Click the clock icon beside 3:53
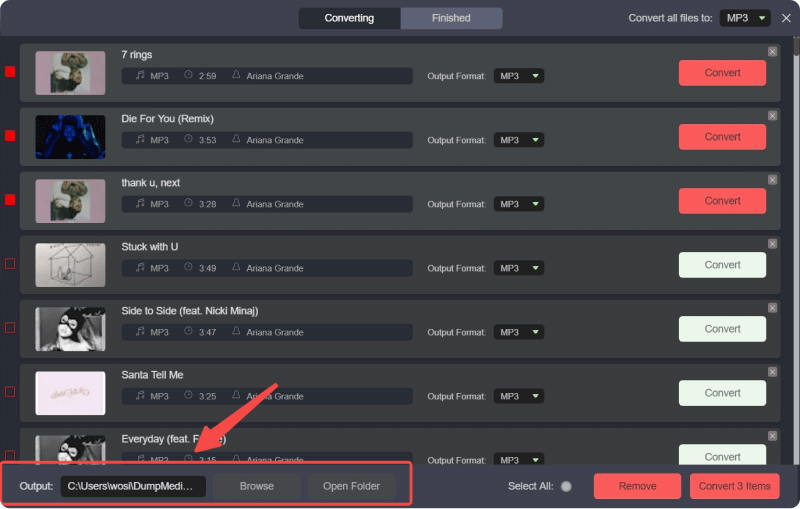Image resolution: width=800 pixels, height=509 pixels. pos(188,139)
